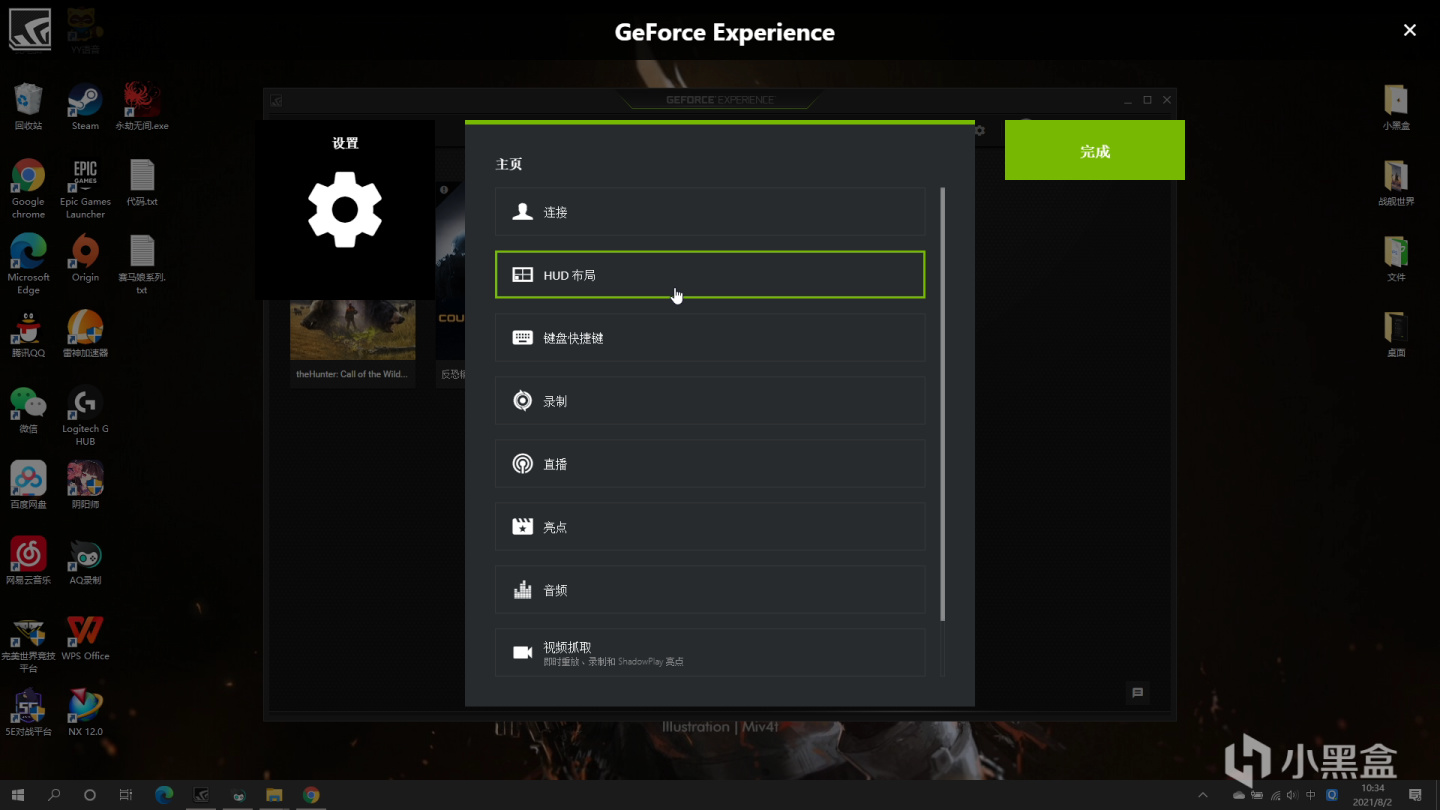Screen dimensions: 1440x810
Task: Click the camera icon beside 视频抓取
Action: pyautogui.click(x=522, y=653)
